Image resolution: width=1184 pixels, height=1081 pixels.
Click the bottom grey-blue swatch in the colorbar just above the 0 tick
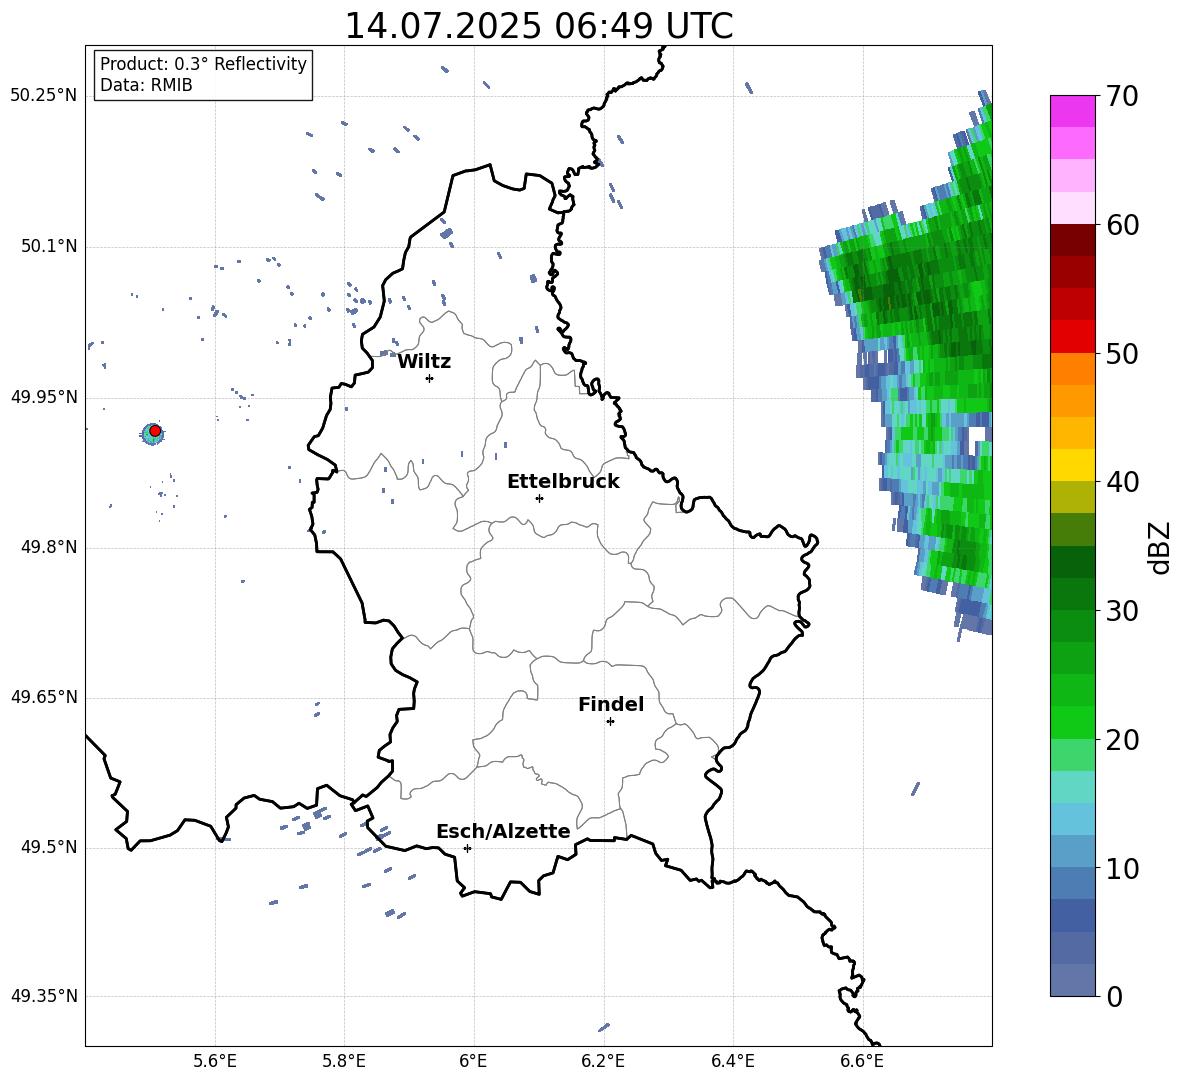pyautogui.click(x=1072, y=980)
